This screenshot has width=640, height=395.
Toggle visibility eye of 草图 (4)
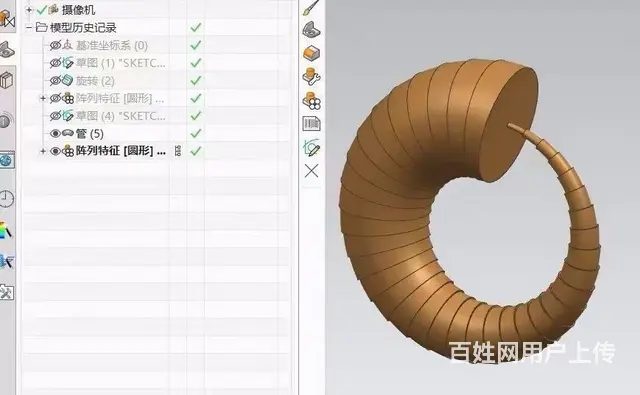pyautogui.click(x=56, y=116)
